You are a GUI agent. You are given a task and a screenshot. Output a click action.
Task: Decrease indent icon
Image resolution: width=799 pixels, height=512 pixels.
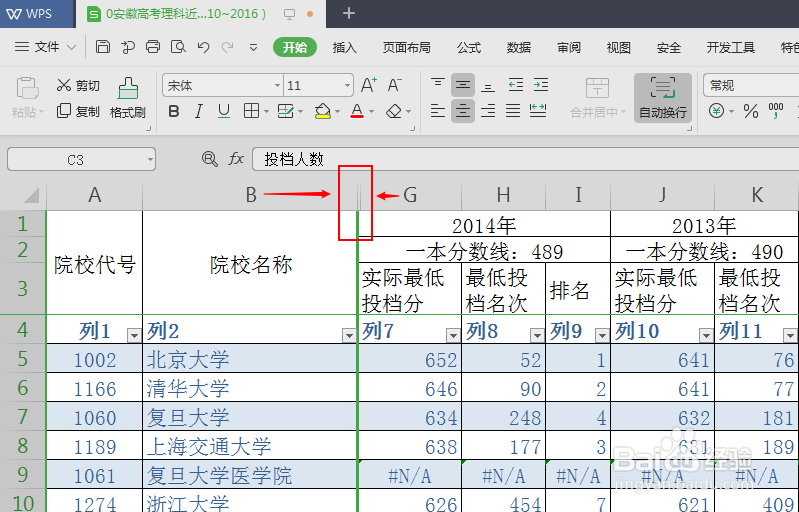coord(516,85)
